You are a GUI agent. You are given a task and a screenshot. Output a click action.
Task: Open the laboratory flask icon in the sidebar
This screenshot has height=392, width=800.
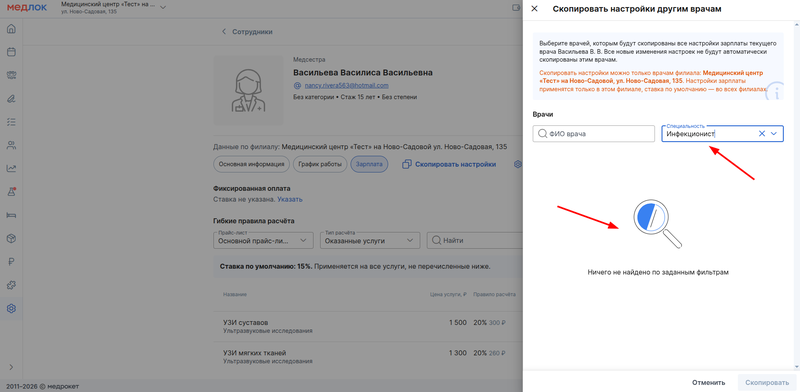coord(11,192)
